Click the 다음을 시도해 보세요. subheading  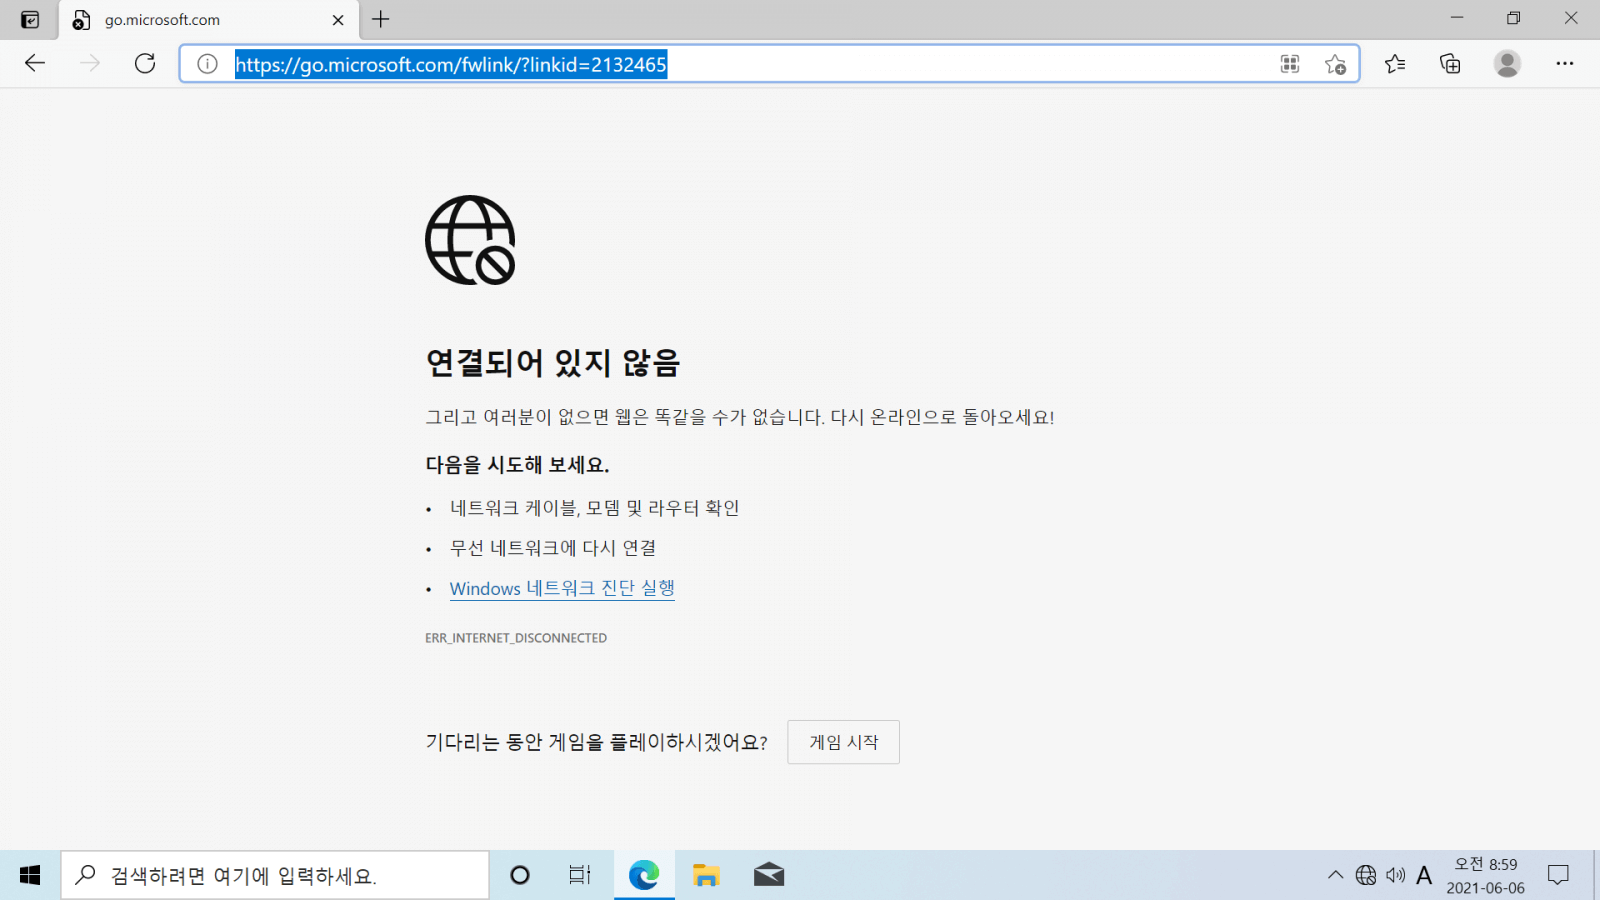click(x=517, y=465)
